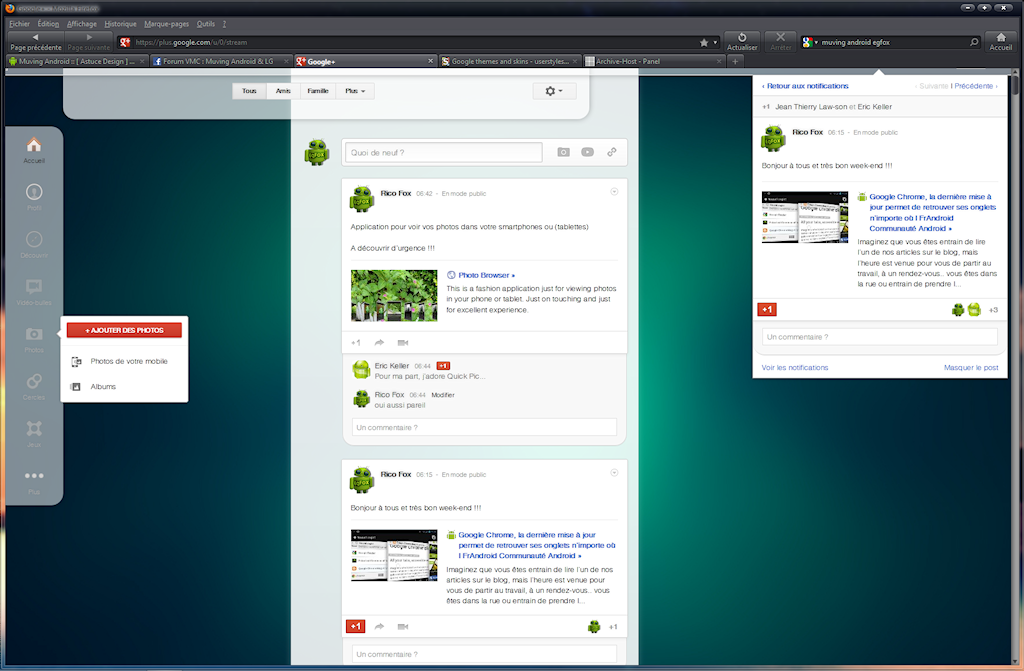Open the Outils menu
The image size is (1024, 671).
coord(206,24)
